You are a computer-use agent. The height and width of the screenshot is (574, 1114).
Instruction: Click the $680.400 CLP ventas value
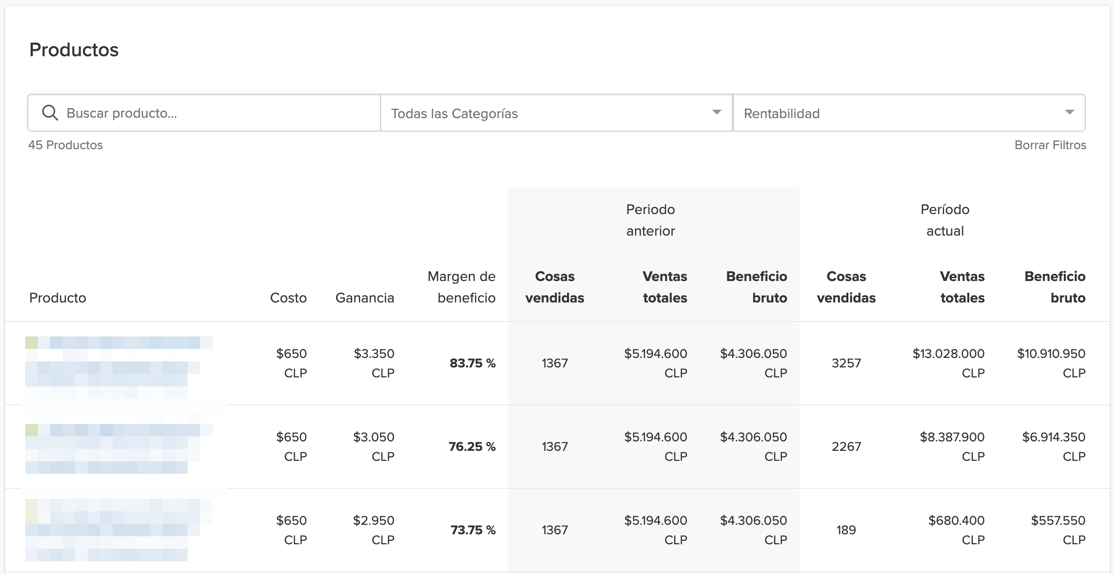click(x=956, y=530)
